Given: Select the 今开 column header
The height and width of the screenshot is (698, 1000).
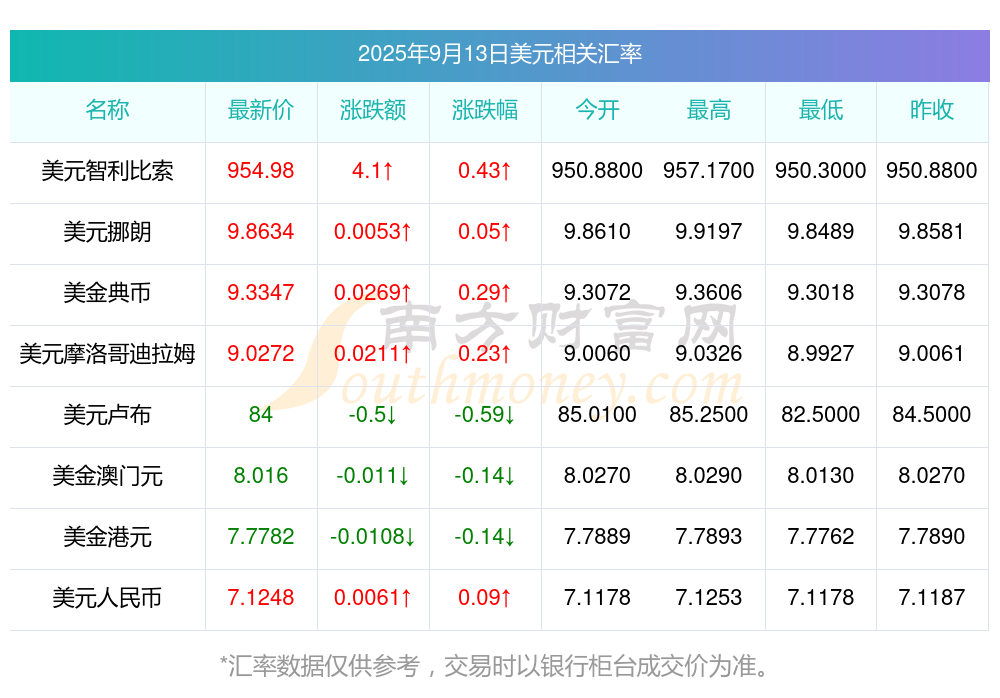Looking at the screenshot, I should 597,110.
